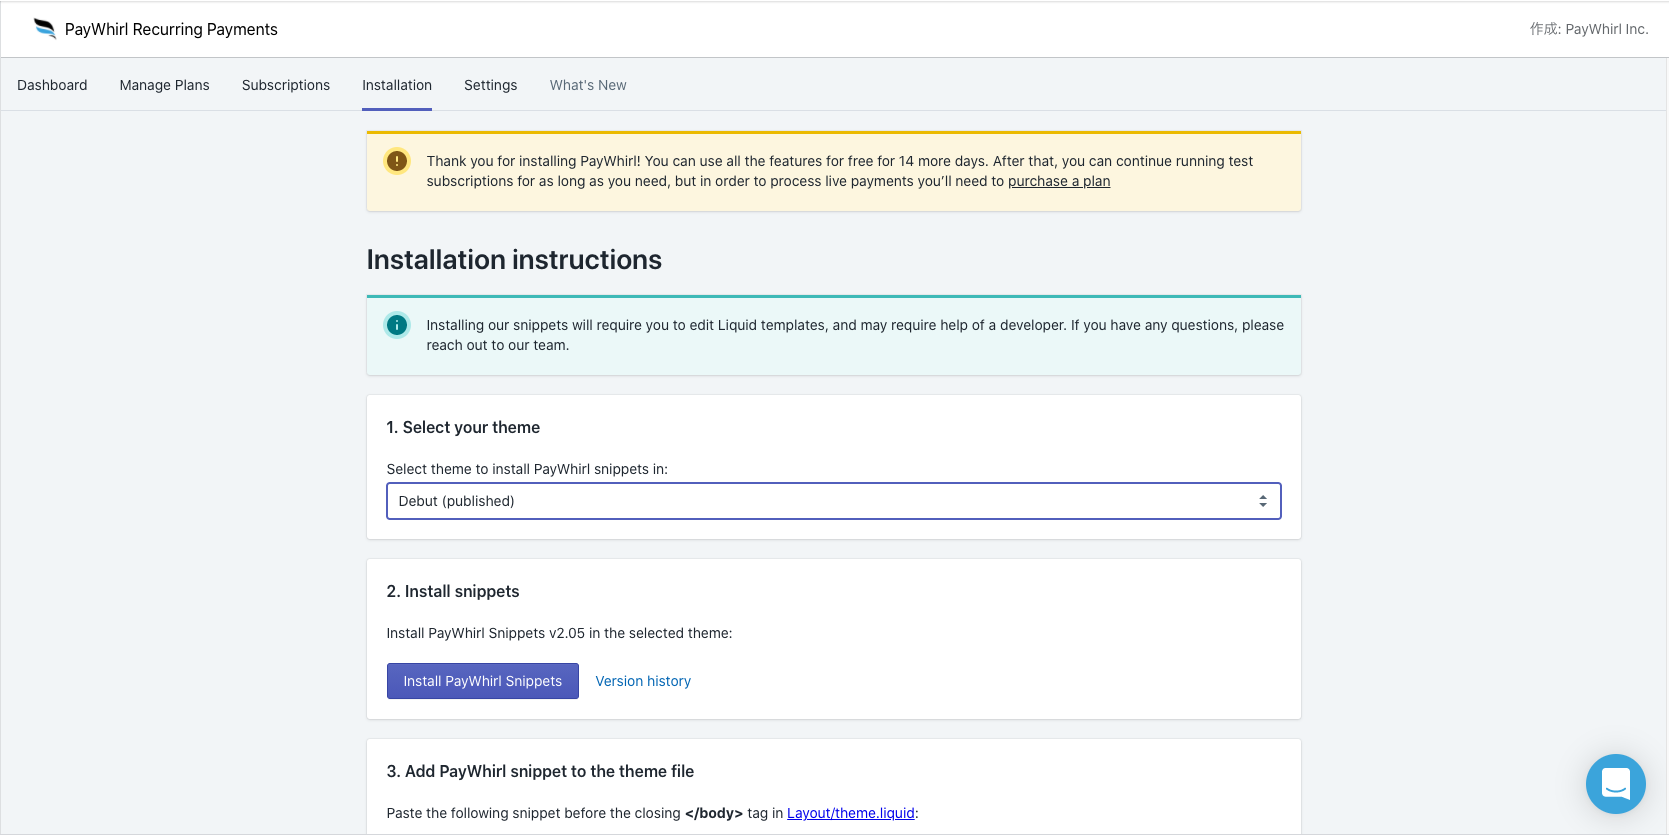The image size is (1669, 837).
Task: Click 'Select theme to install PayWhirl snippets in:' label
Action: (x=527, y=469)
